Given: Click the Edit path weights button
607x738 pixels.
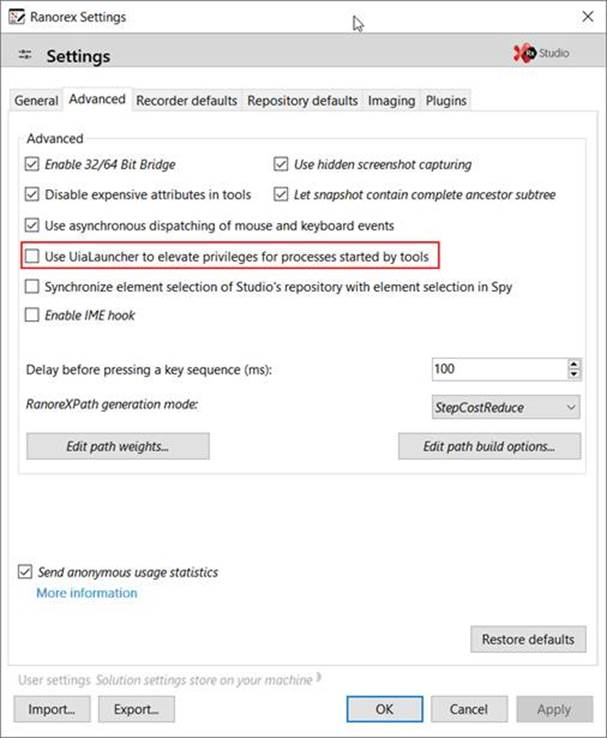Looking at the screenshot, I should (x=118, y=446).
